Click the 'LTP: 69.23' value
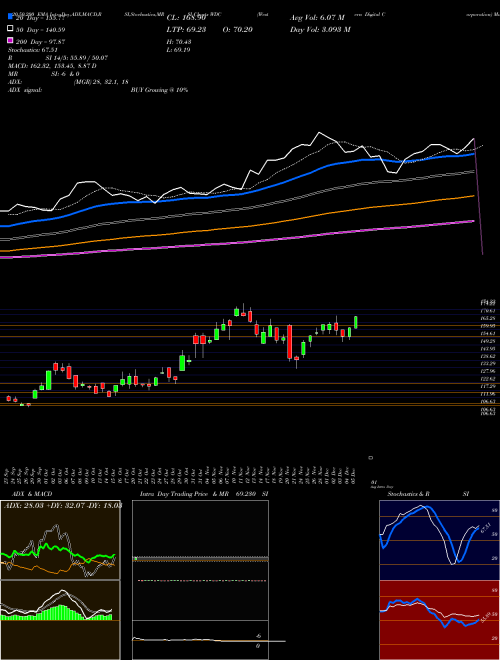 click(x=186, y=30)
